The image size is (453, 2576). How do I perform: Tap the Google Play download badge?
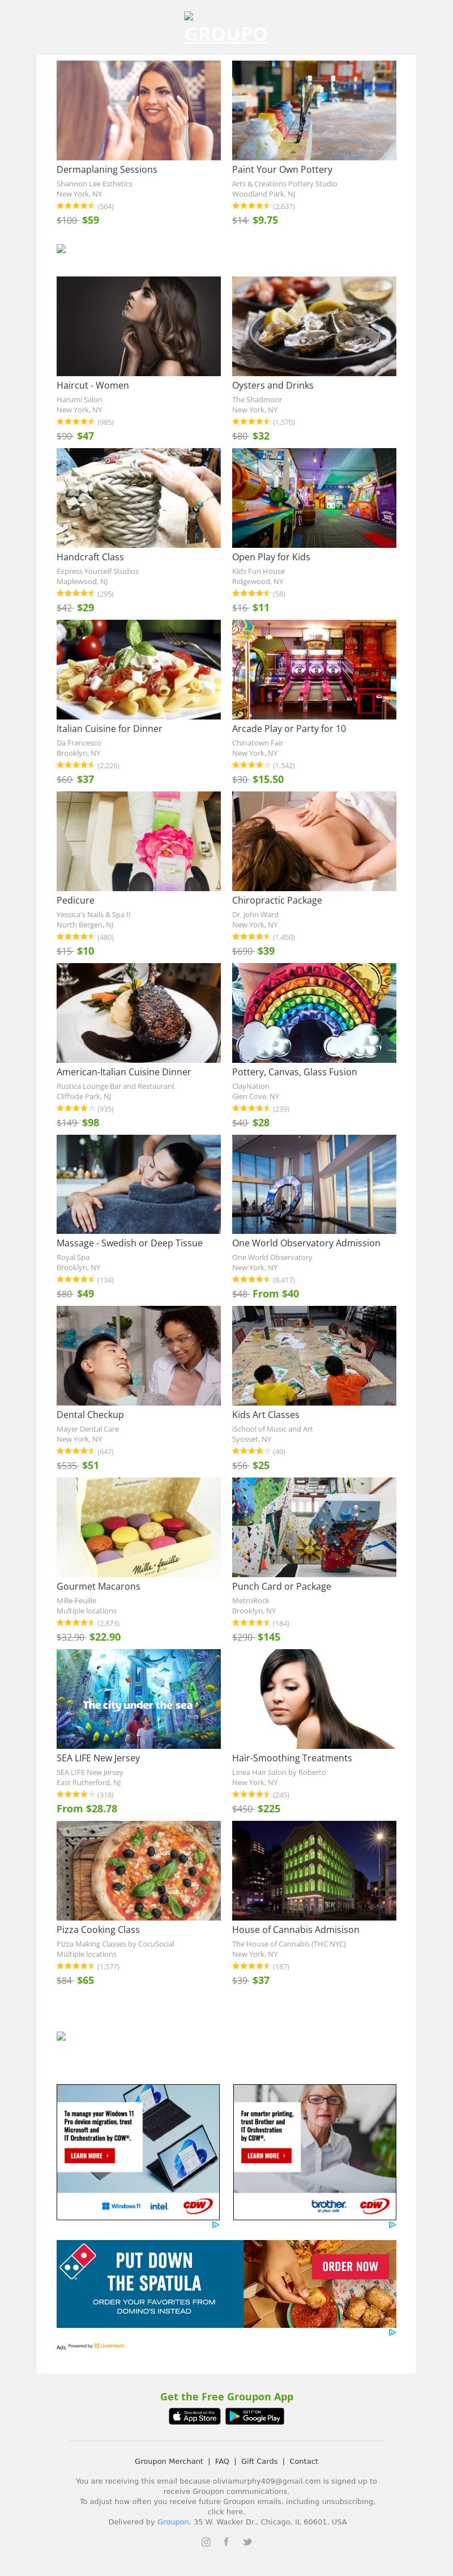(x=255, y=2416)
